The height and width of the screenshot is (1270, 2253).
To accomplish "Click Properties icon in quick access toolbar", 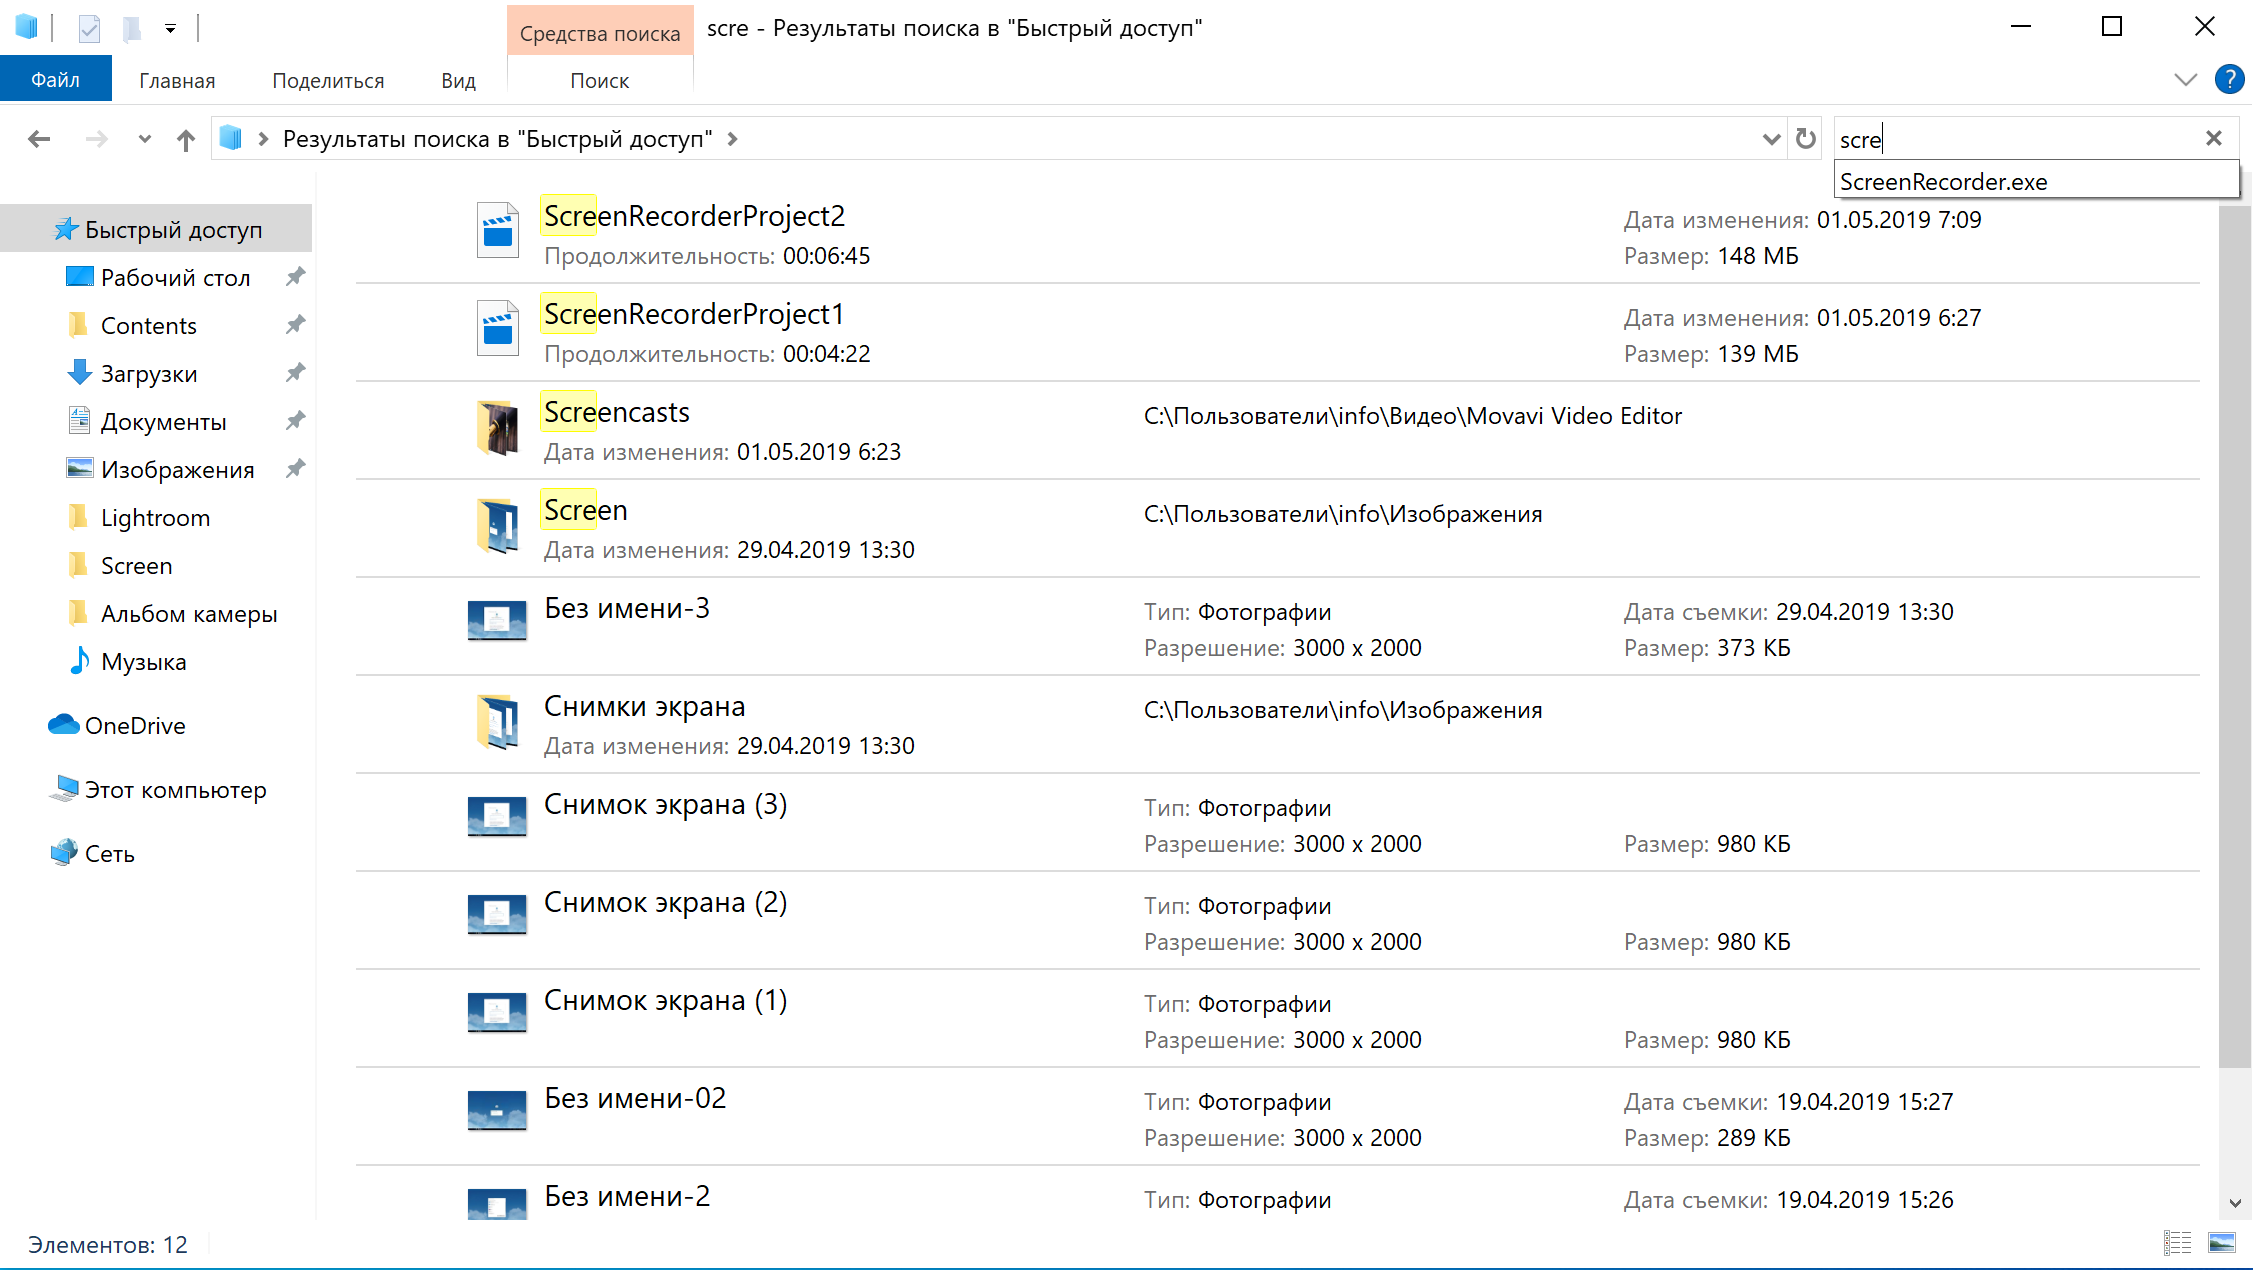I will click(89, 28).
